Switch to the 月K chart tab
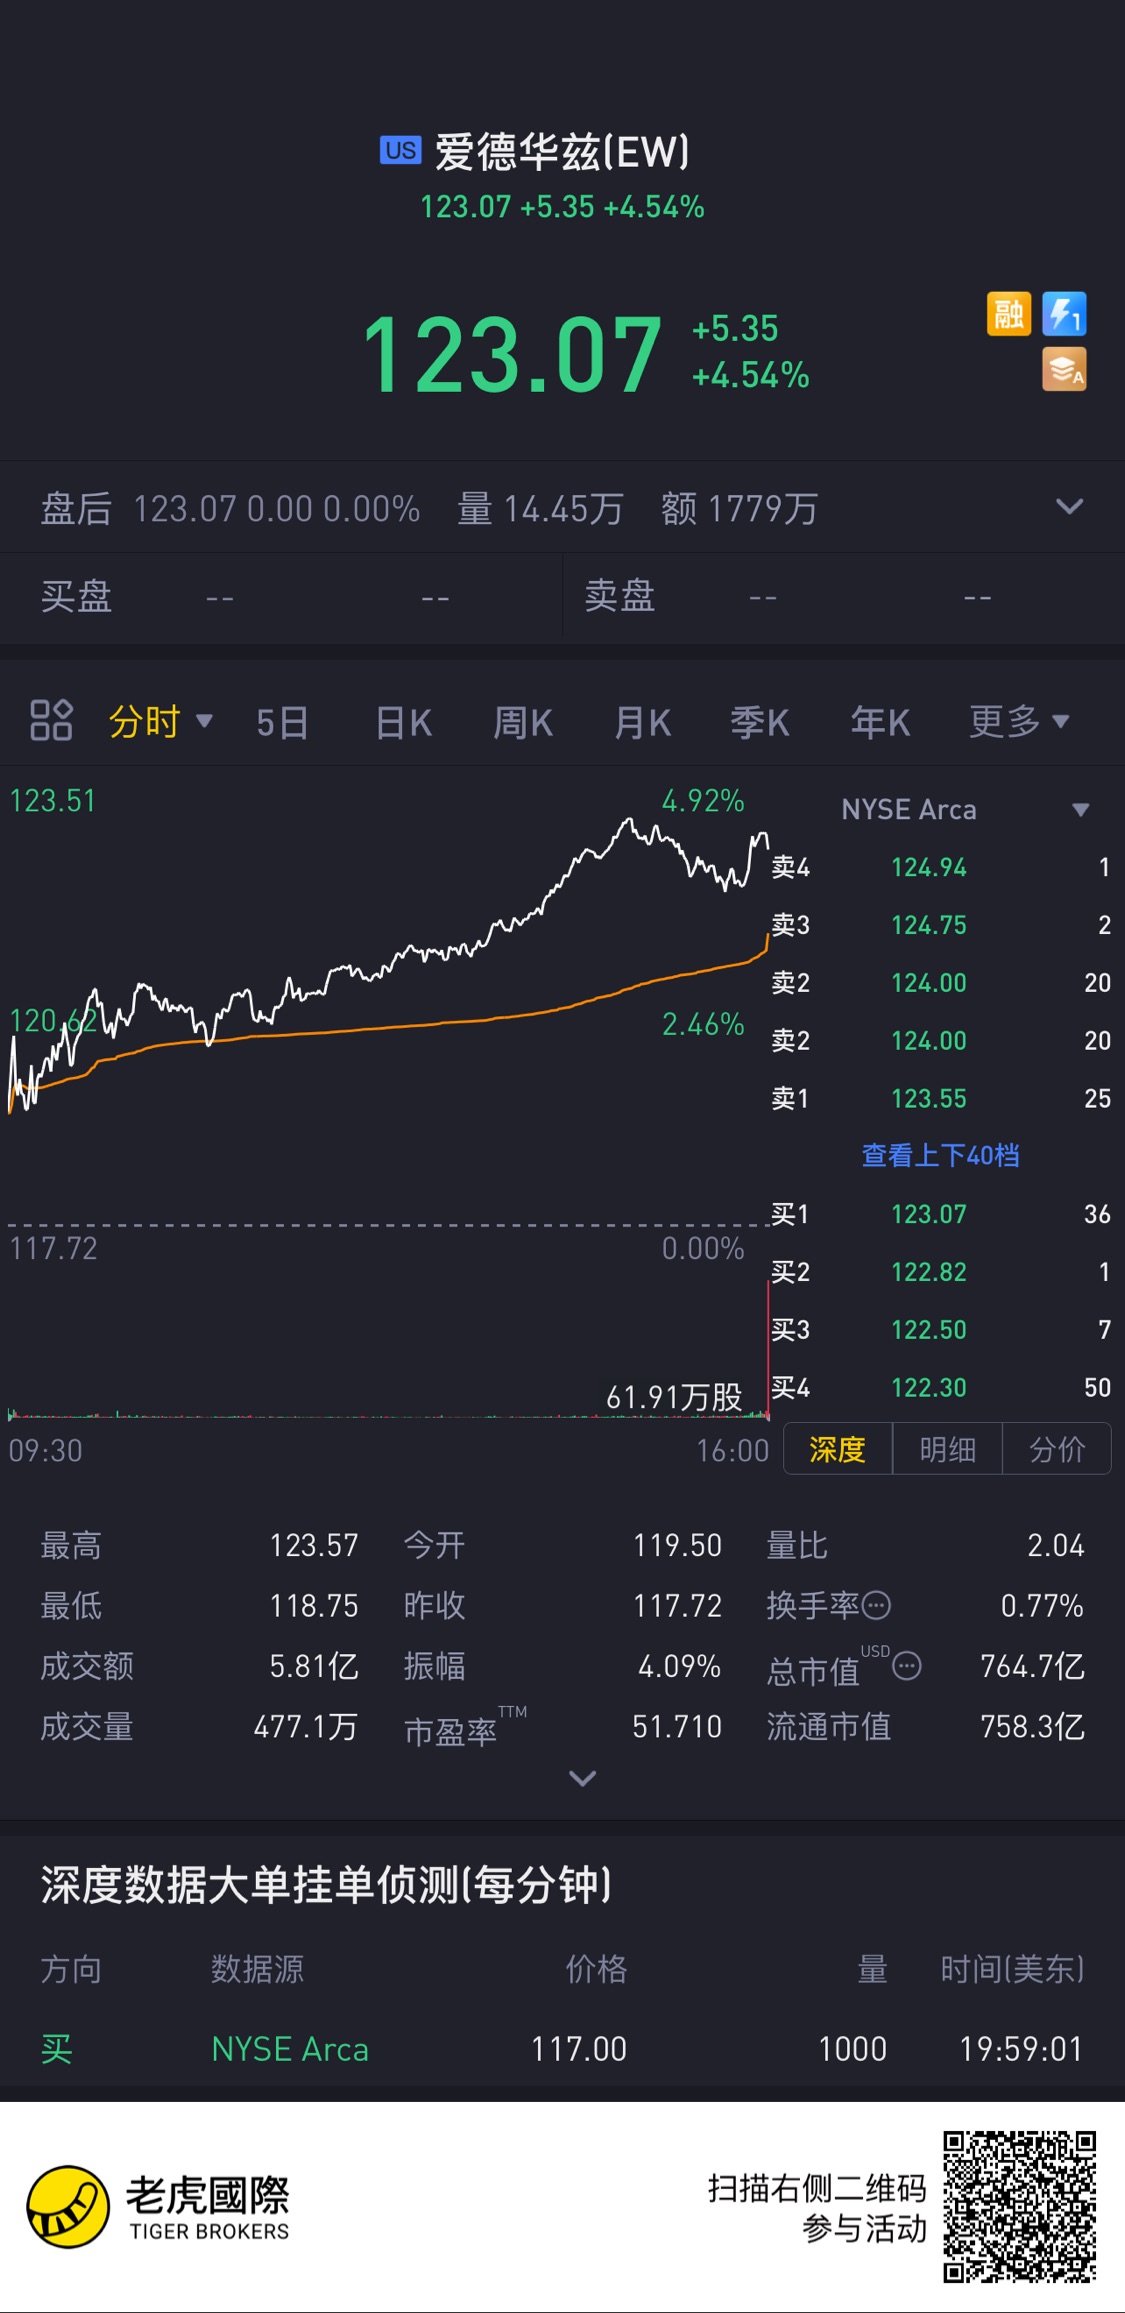 [642, 722]
